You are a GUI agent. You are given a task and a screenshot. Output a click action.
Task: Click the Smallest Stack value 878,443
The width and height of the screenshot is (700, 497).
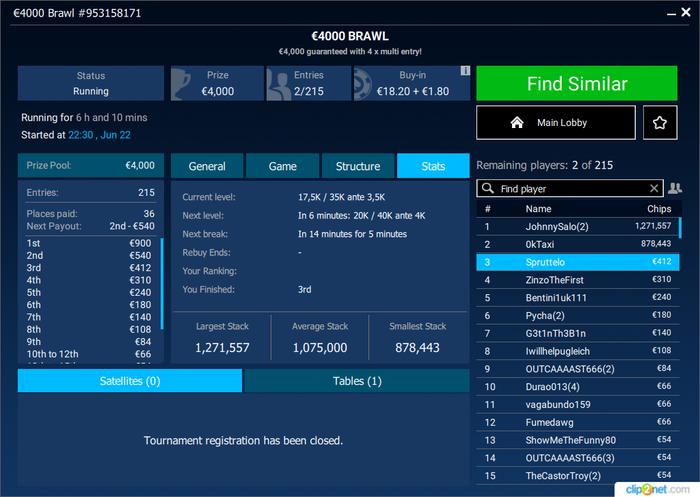(417, 347)
